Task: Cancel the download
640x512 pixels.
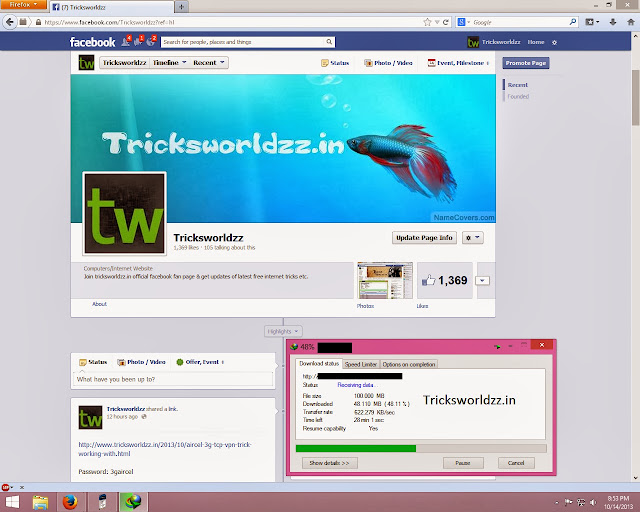Action: coord(516,463)
